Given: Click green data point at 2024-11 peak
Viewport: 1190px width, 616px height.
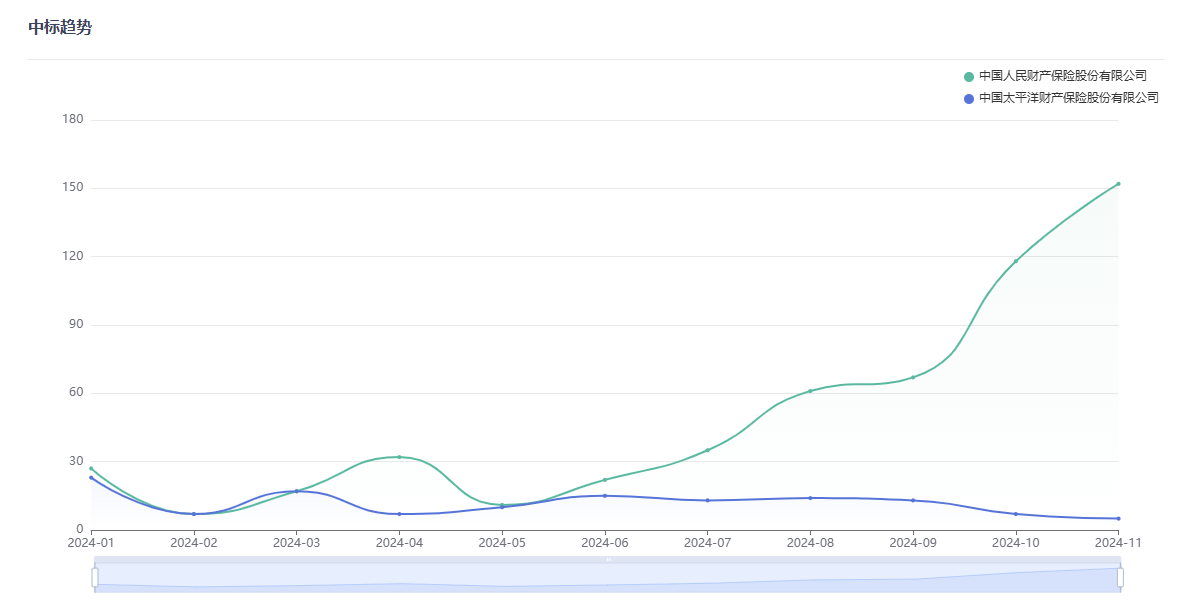Looking at the screenshot, I should click(x=1118, y=184).
